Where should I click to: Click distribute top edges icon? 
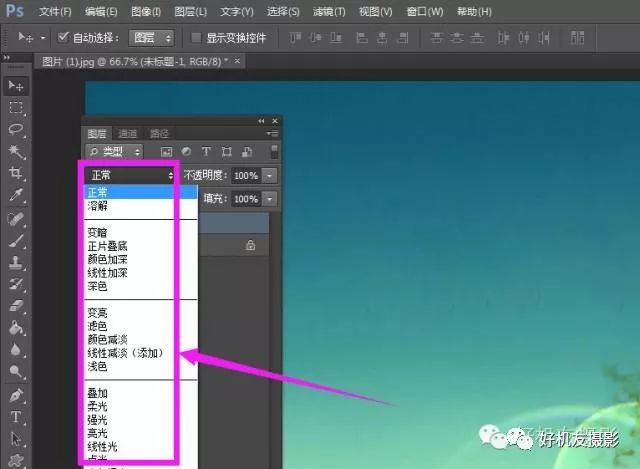tap(436, 38)
